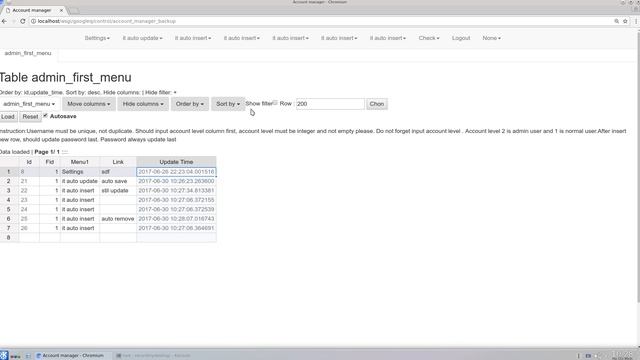640x360 pixels.
Task: Click the 'still update' Link cell
Action: point(118,191)
